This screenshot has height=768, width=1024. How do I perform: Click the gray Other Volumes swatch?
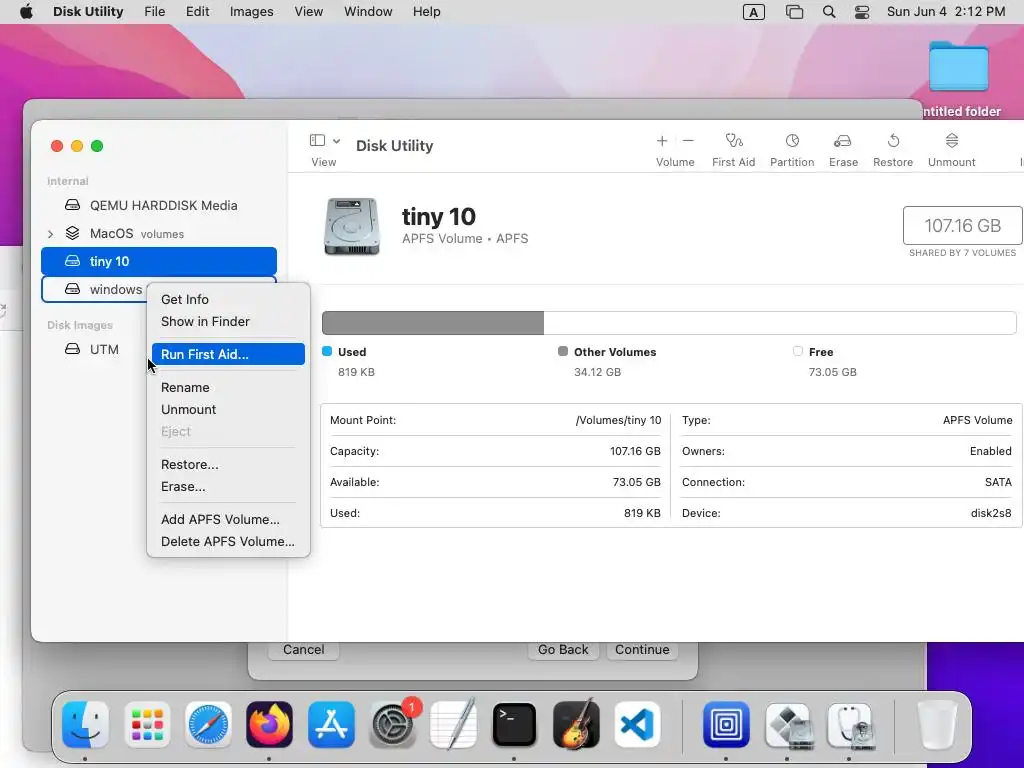563,351
